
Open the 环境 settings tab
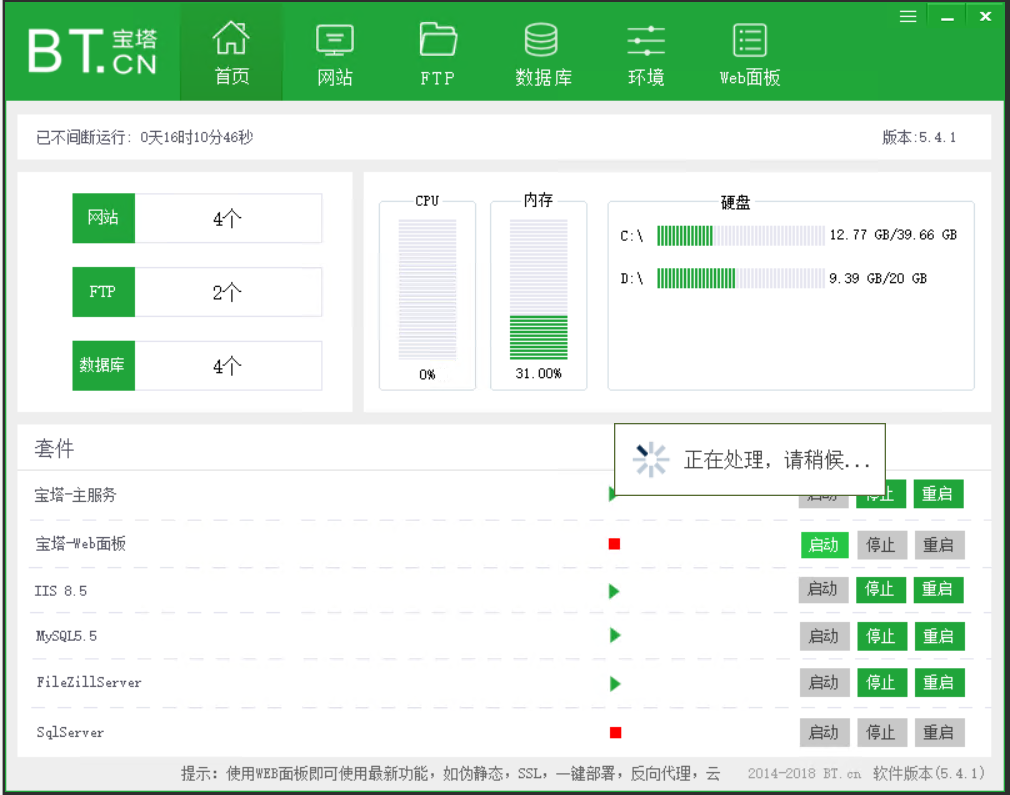click(x=645, y=54)
